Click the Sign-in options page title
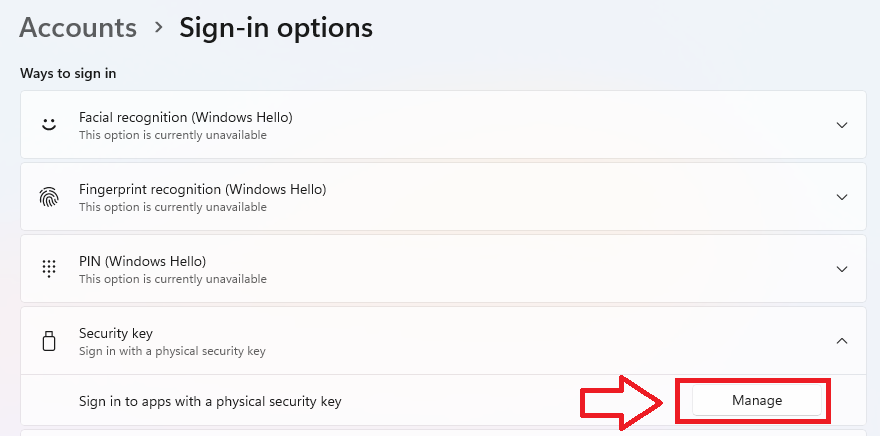 [x=276, y=28]
